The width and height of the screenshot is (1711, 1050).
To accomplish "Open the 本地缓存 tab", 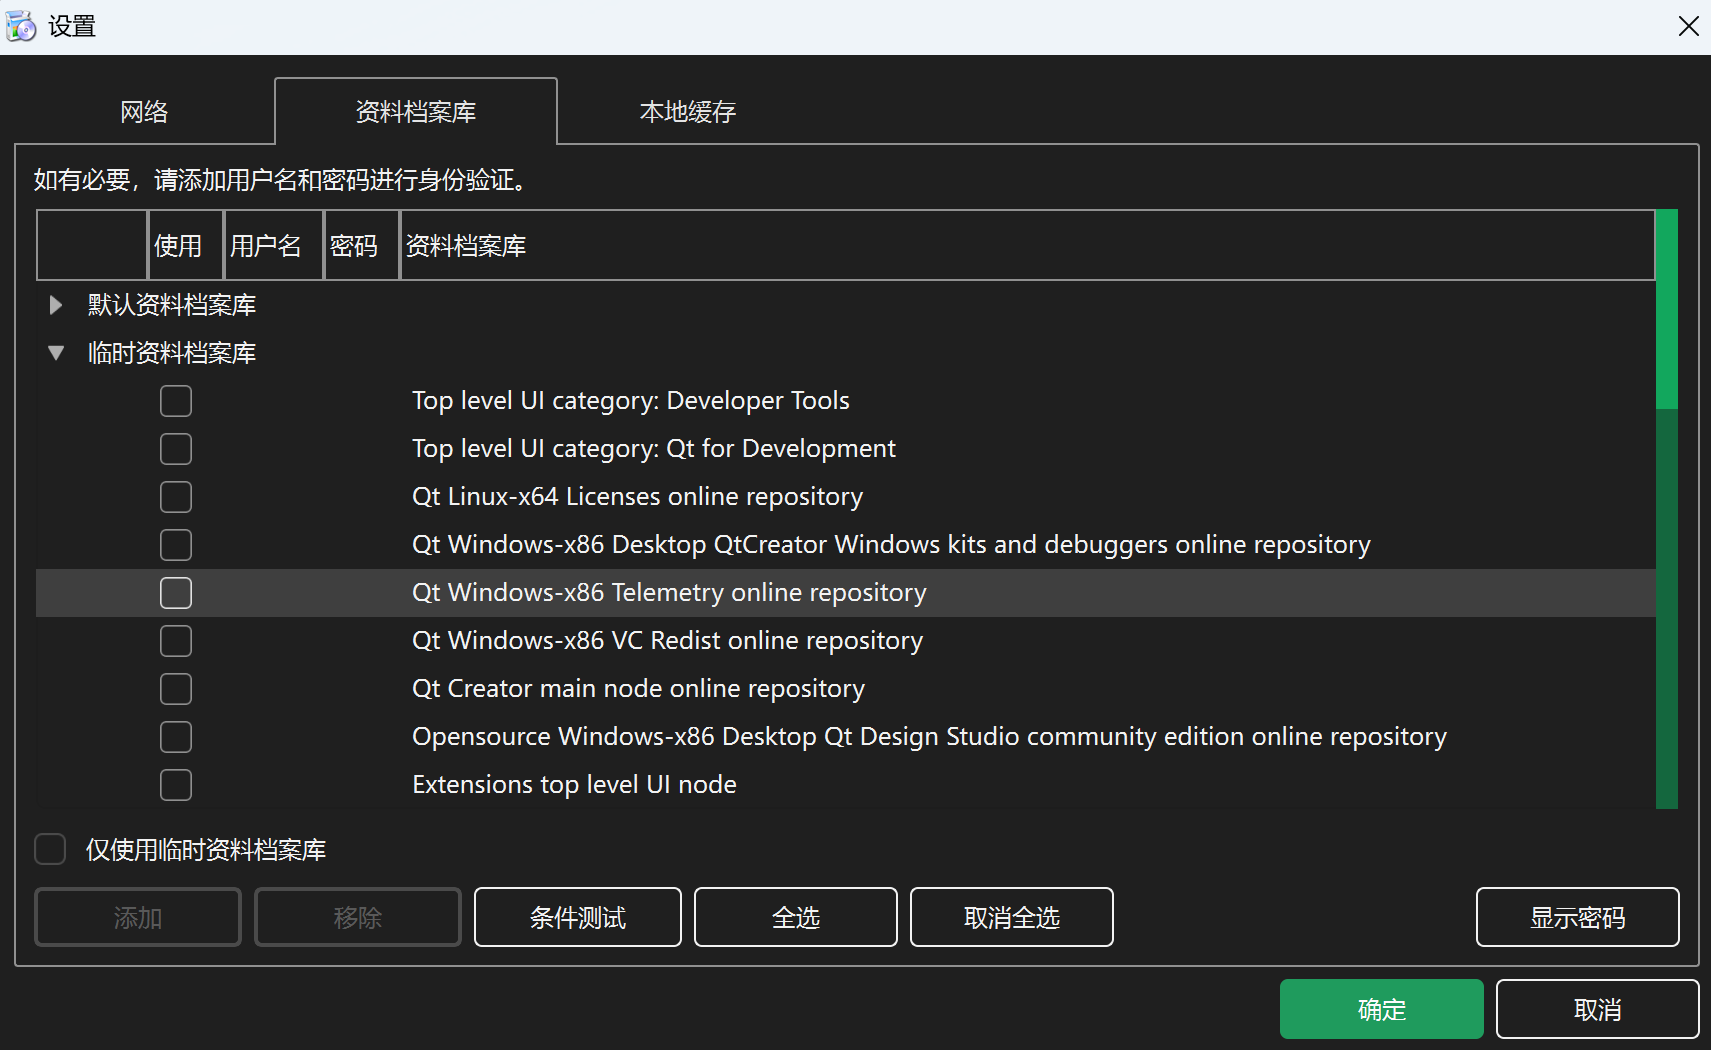I will pyautogui.click(x=688, y=111).
